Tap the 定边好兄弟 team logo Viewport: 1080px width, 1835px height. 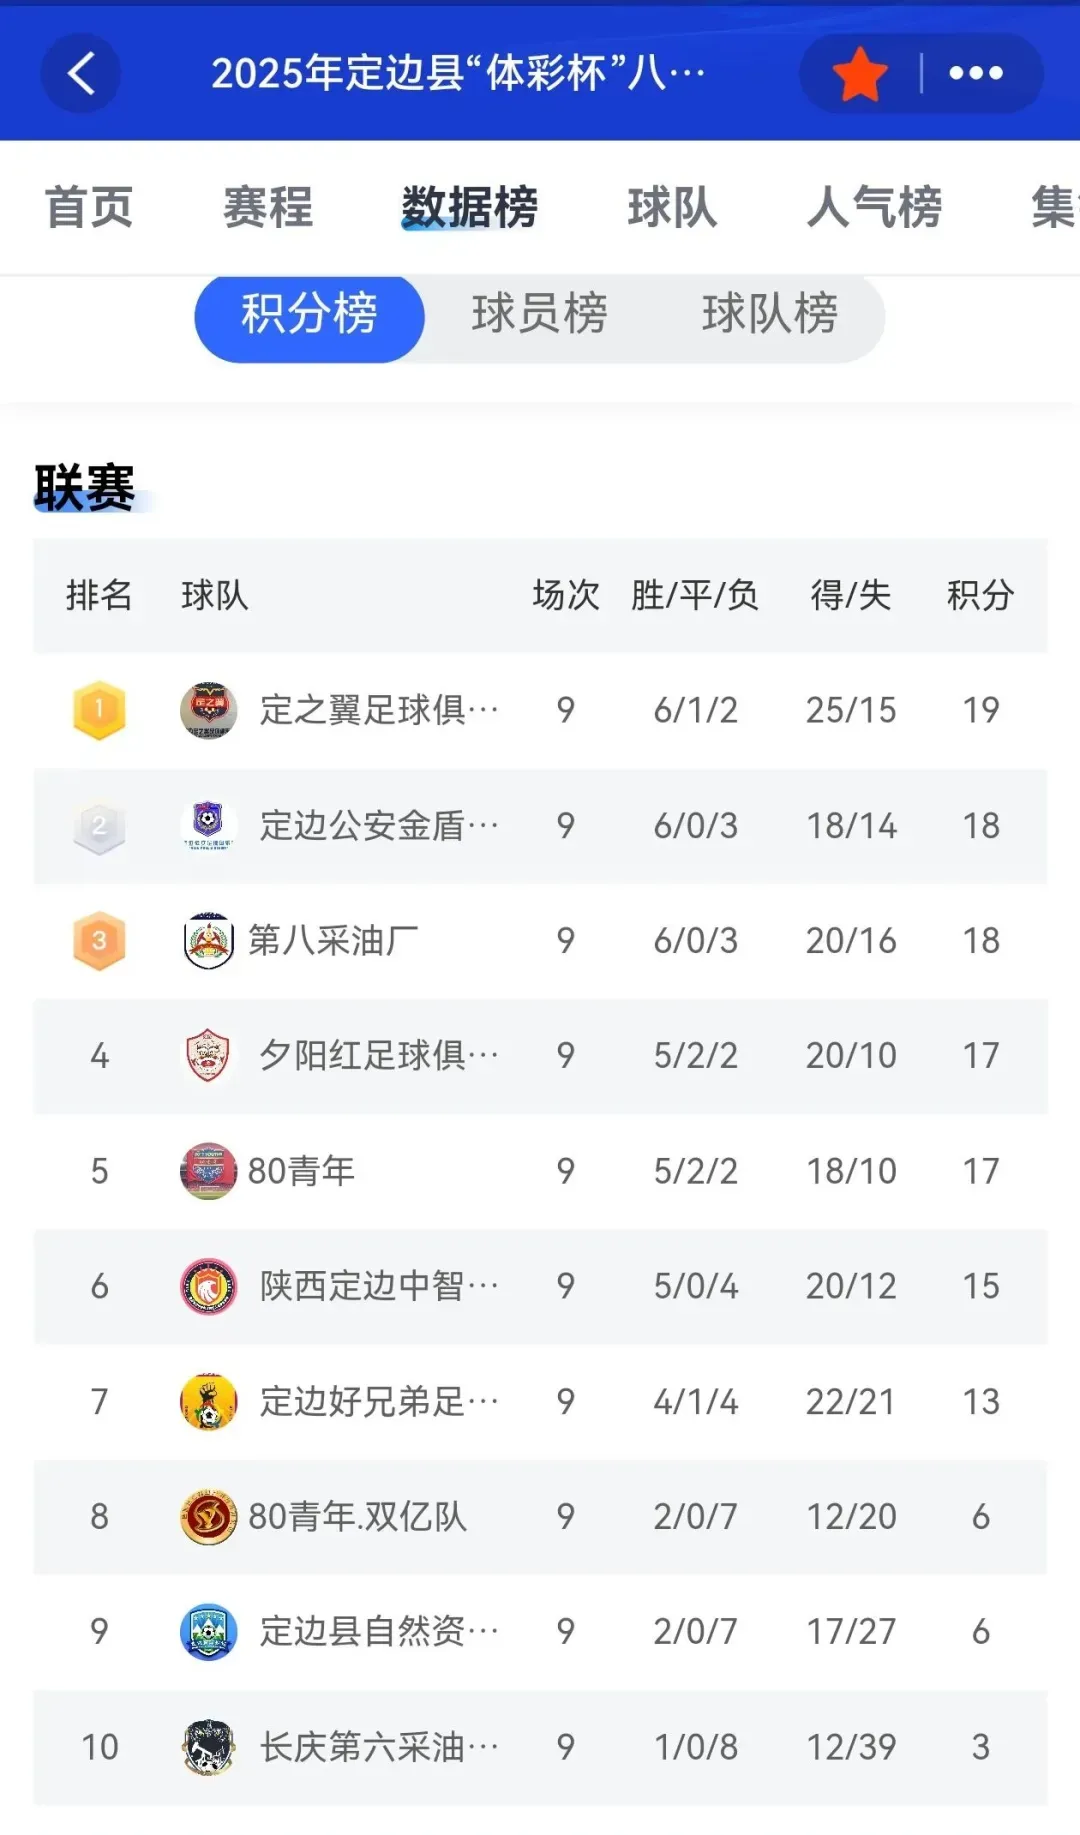(208, 1401)
